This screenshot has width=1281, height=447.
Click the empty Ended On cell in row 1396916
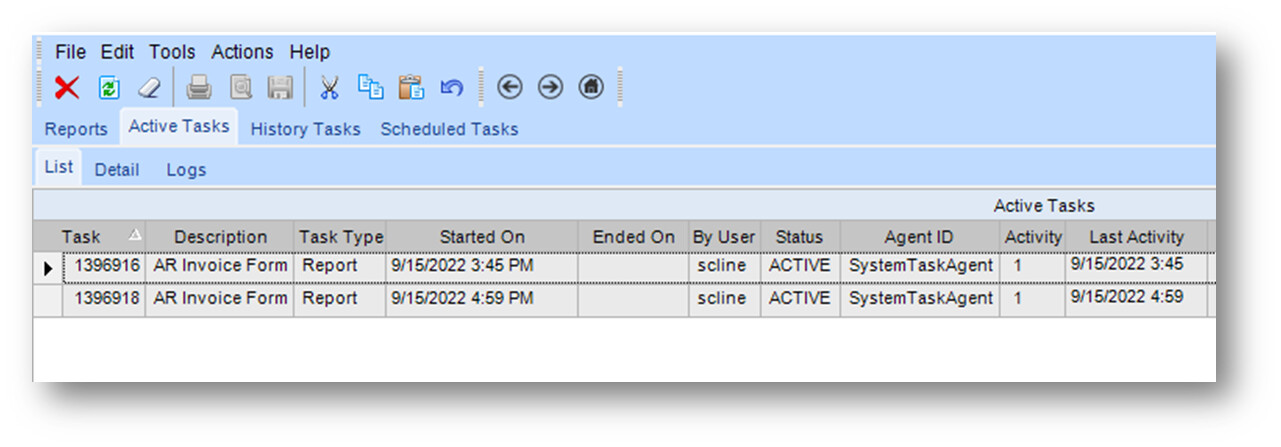click(633, 267)
